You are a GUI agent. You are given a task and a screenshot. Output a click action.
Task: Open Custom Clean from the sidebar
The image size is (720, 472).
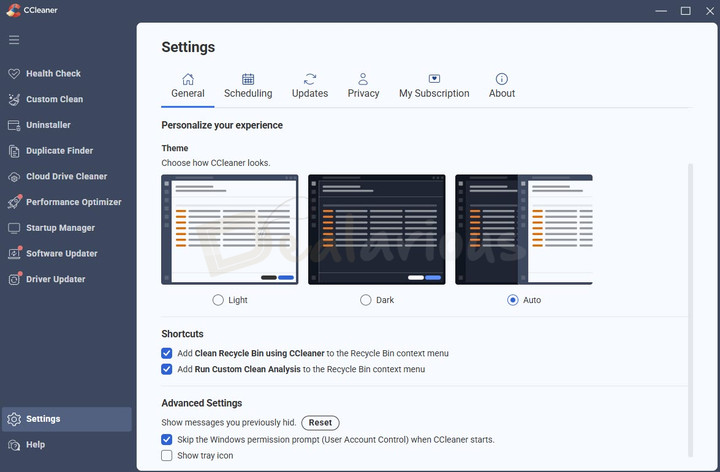(55, 99)
